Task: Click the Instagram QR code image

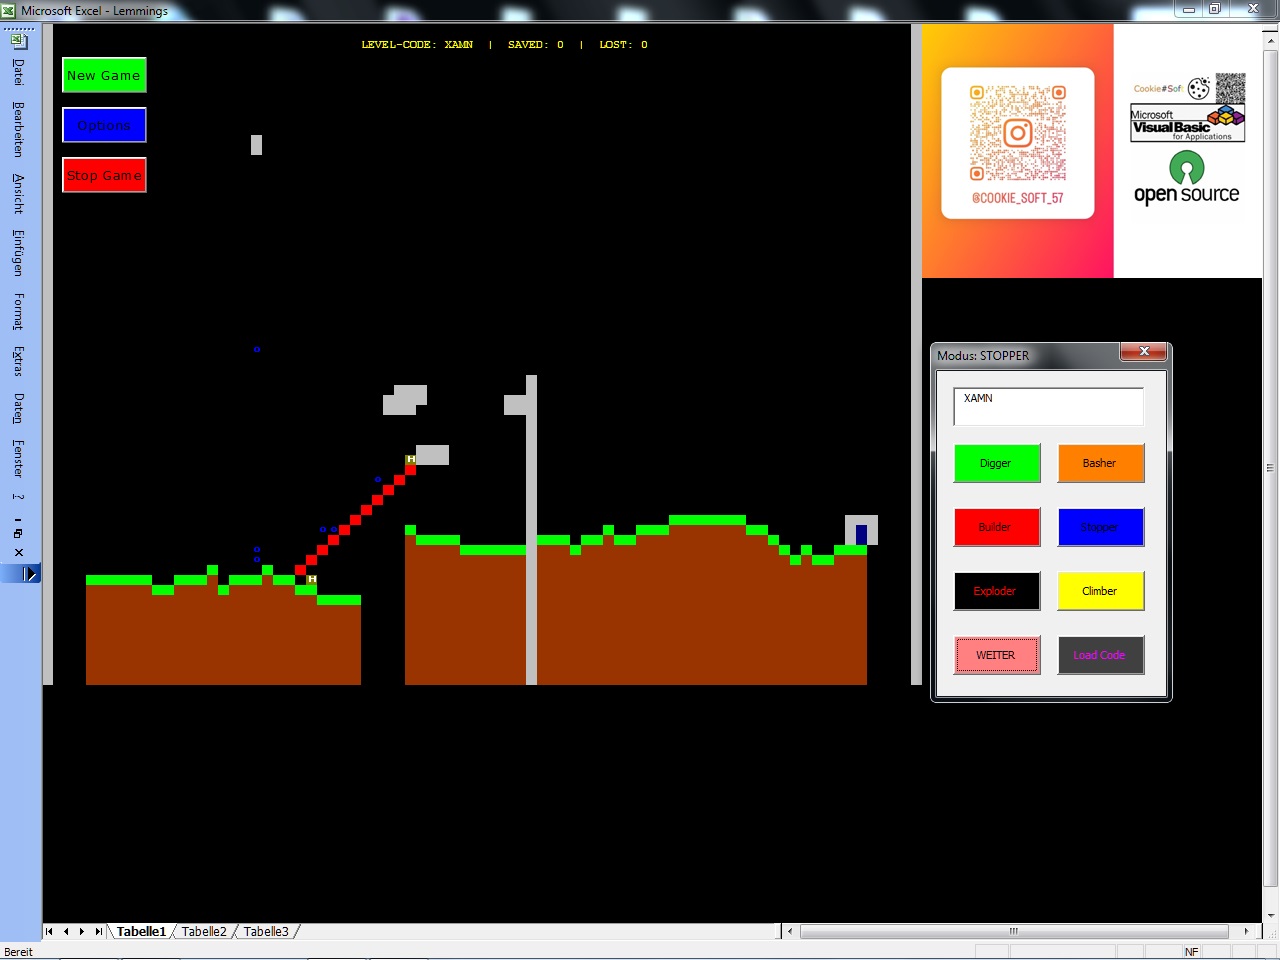Action: [1017, 133]
